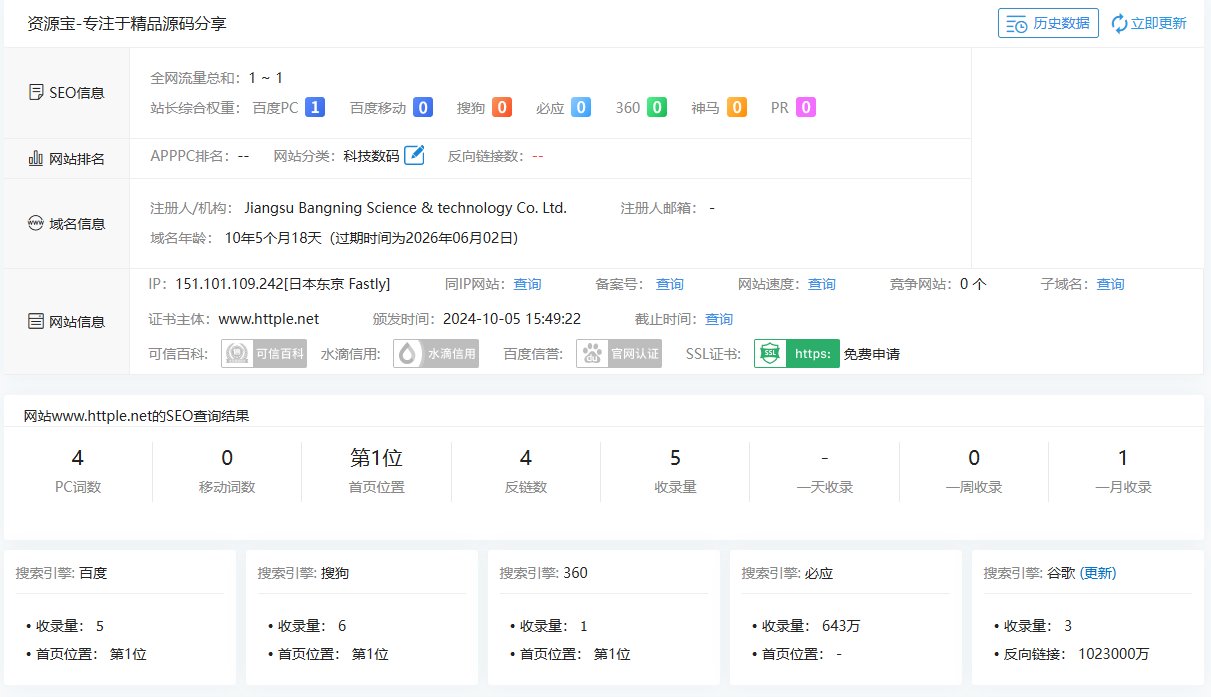Click the 百度移动 weight badge

point(423,107)
